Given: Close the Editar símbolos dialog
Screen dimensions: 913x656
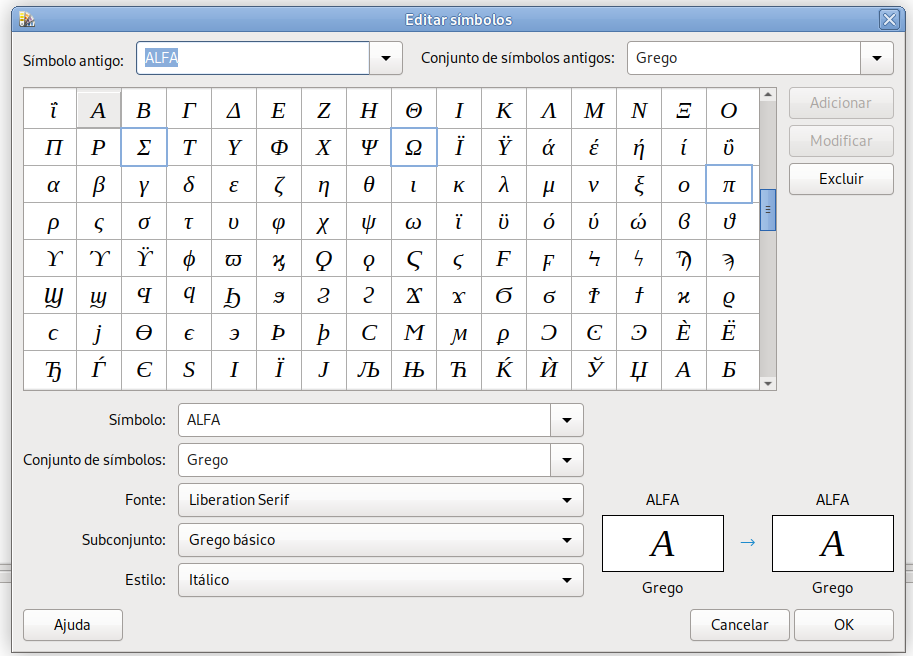Looking at the screenshot, I should coord(889,20).
